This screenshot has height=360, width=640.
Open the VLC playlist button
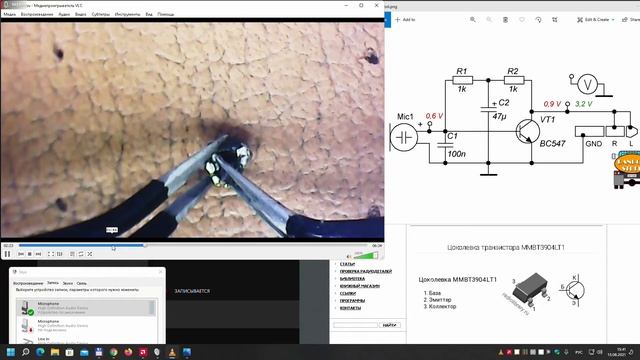(72, 254)
